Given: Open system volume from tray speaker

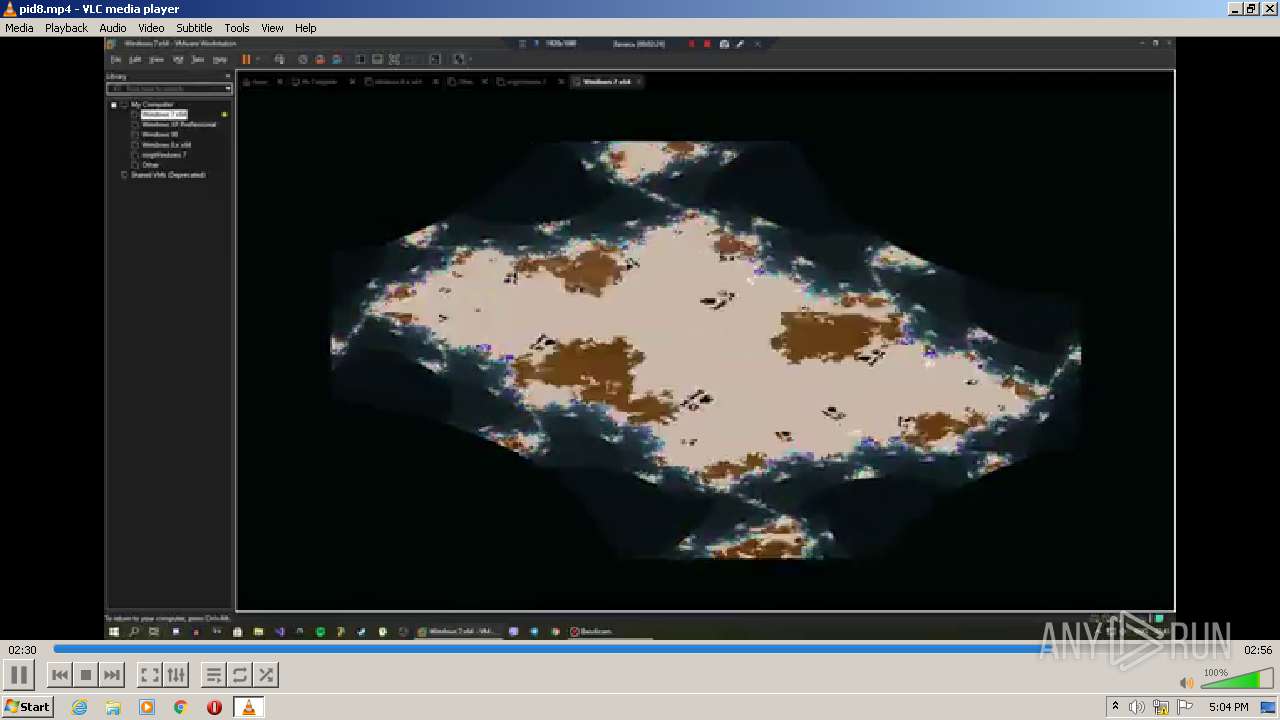Looking at the screenshot, I should 1137,707.
